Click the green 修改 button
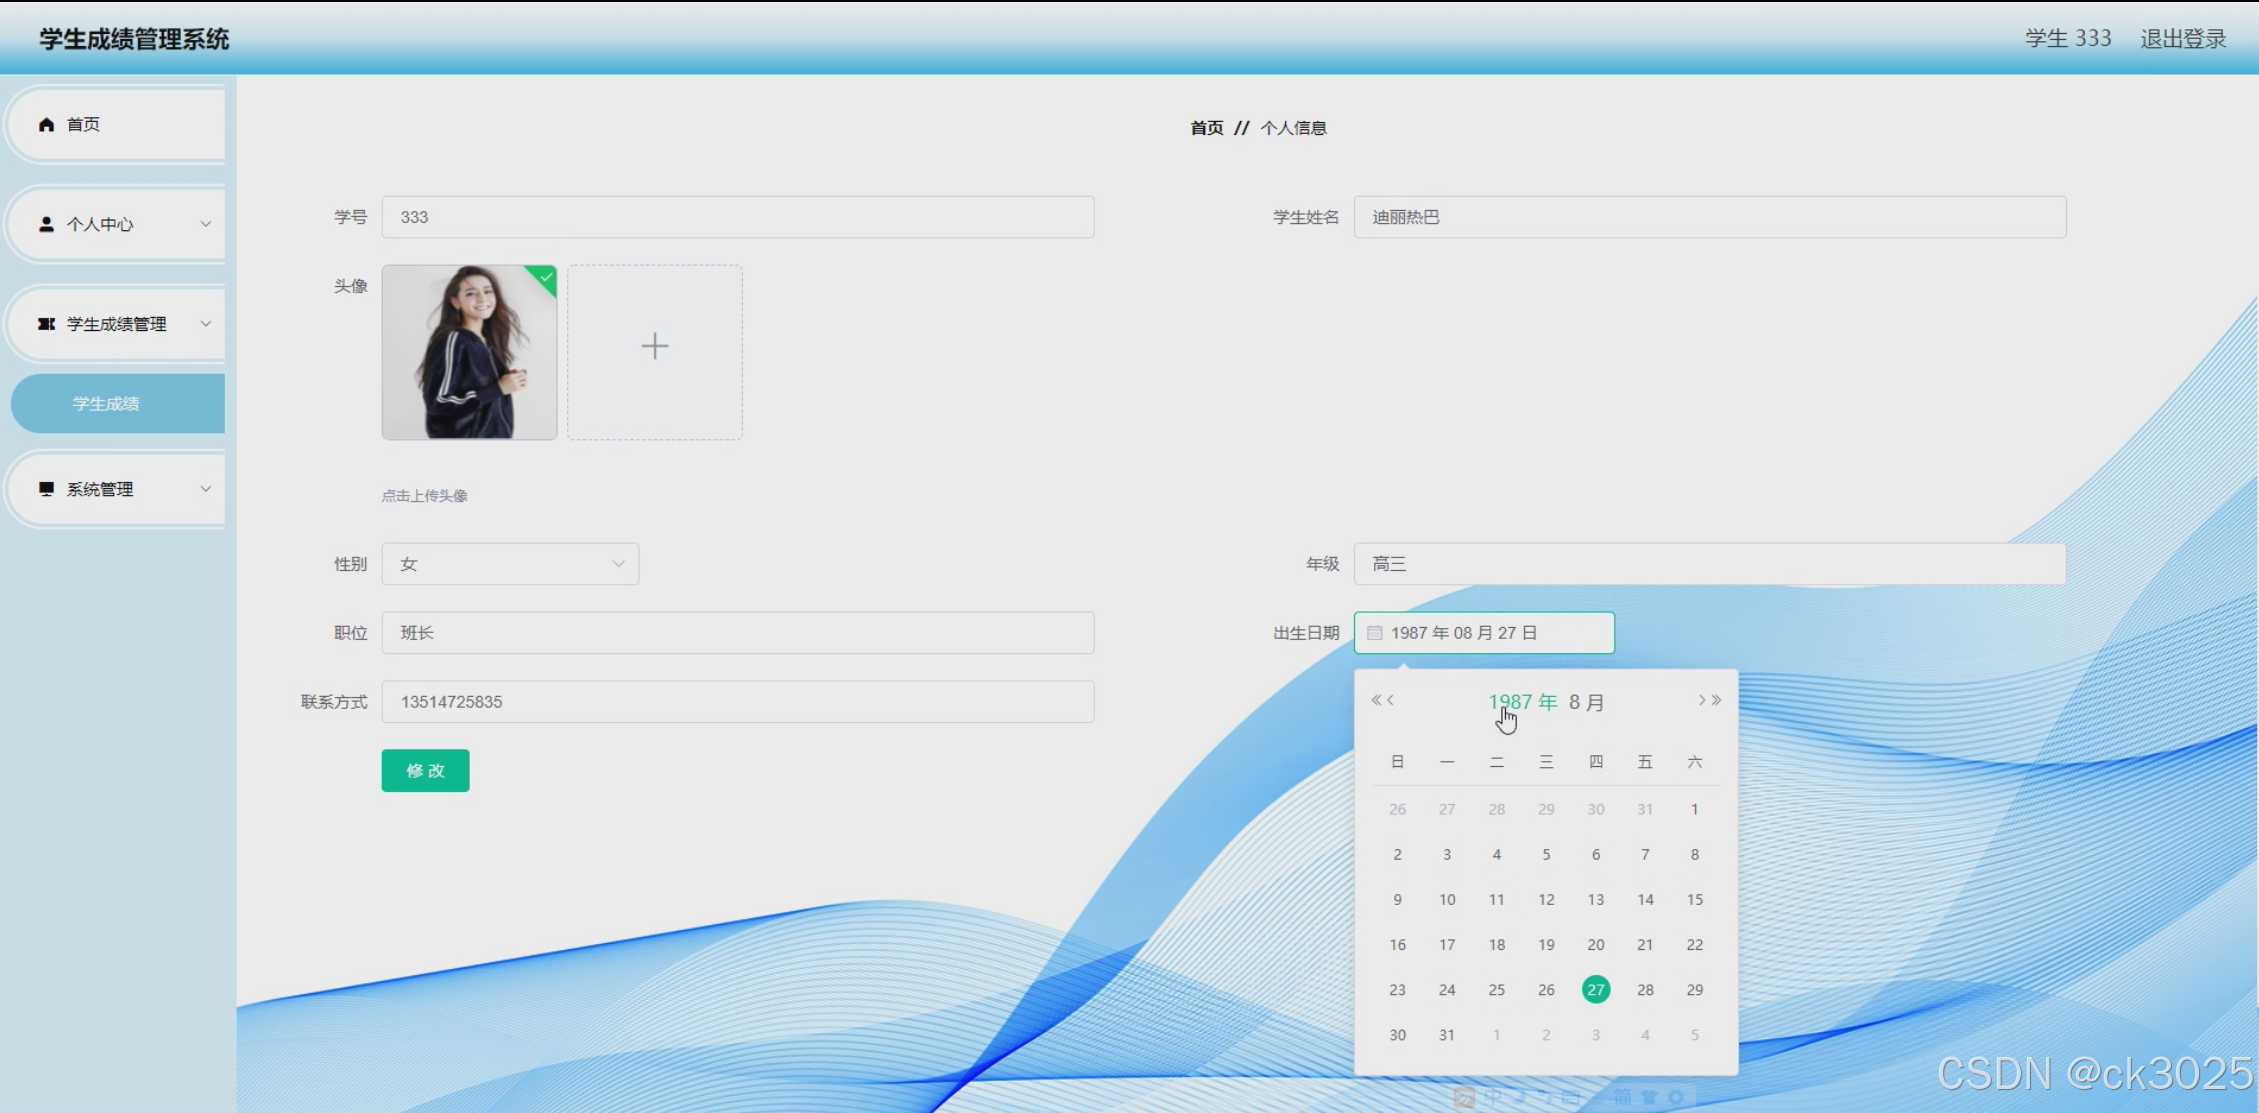Screen dimensions: 2259x1113 coord(425,771)
